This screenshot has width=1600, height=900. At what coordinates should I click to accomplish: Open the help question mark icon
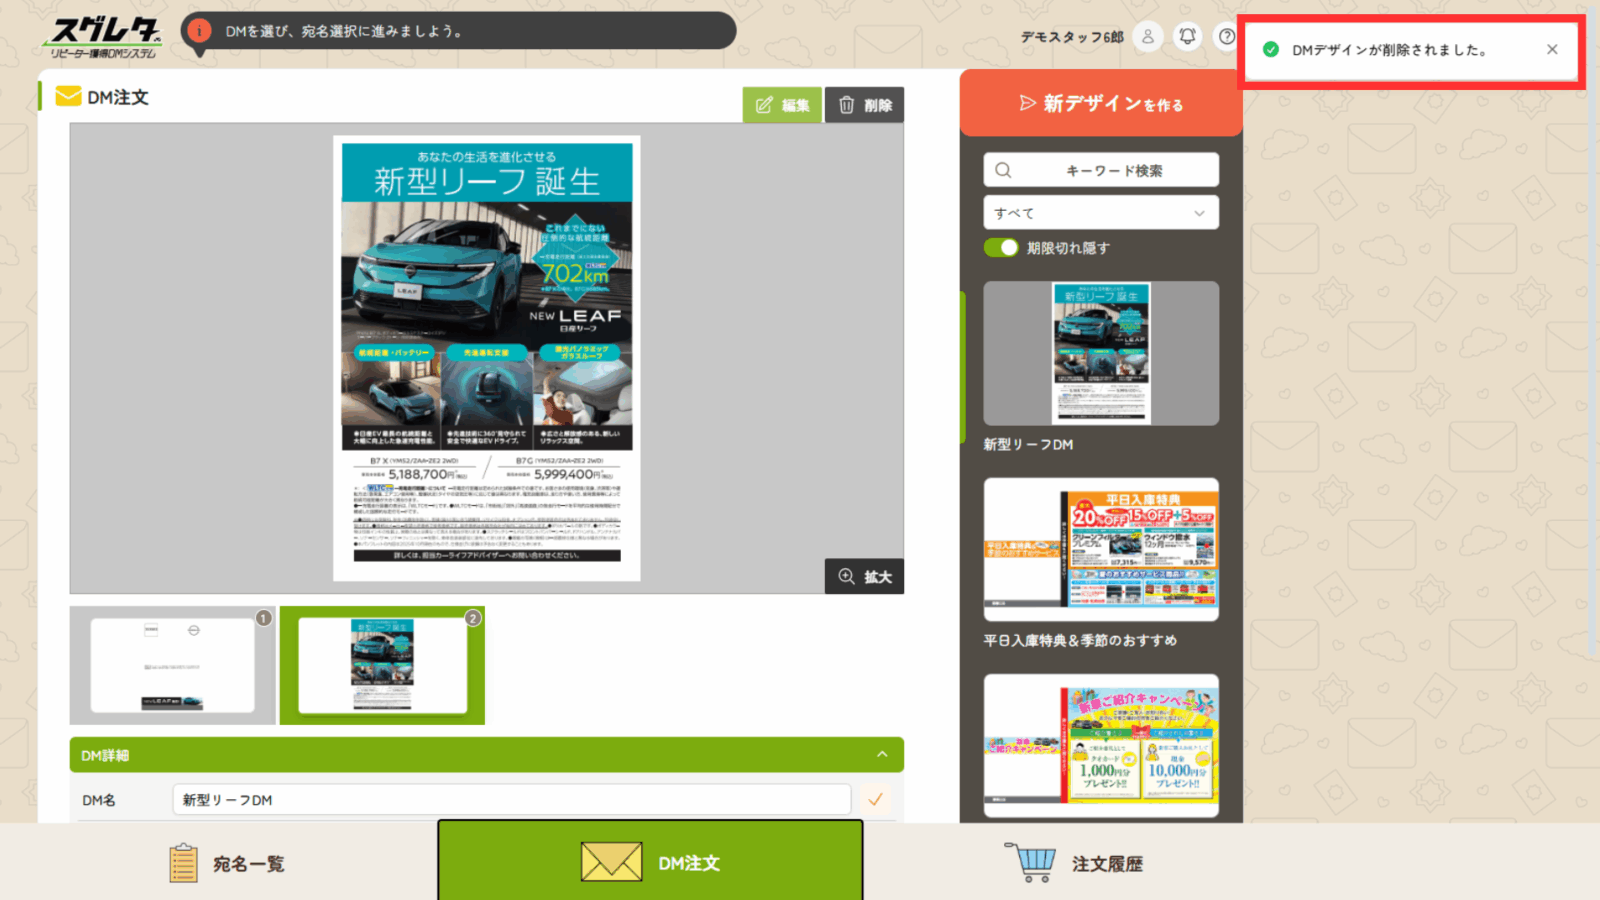click(x=1226, y=37)
